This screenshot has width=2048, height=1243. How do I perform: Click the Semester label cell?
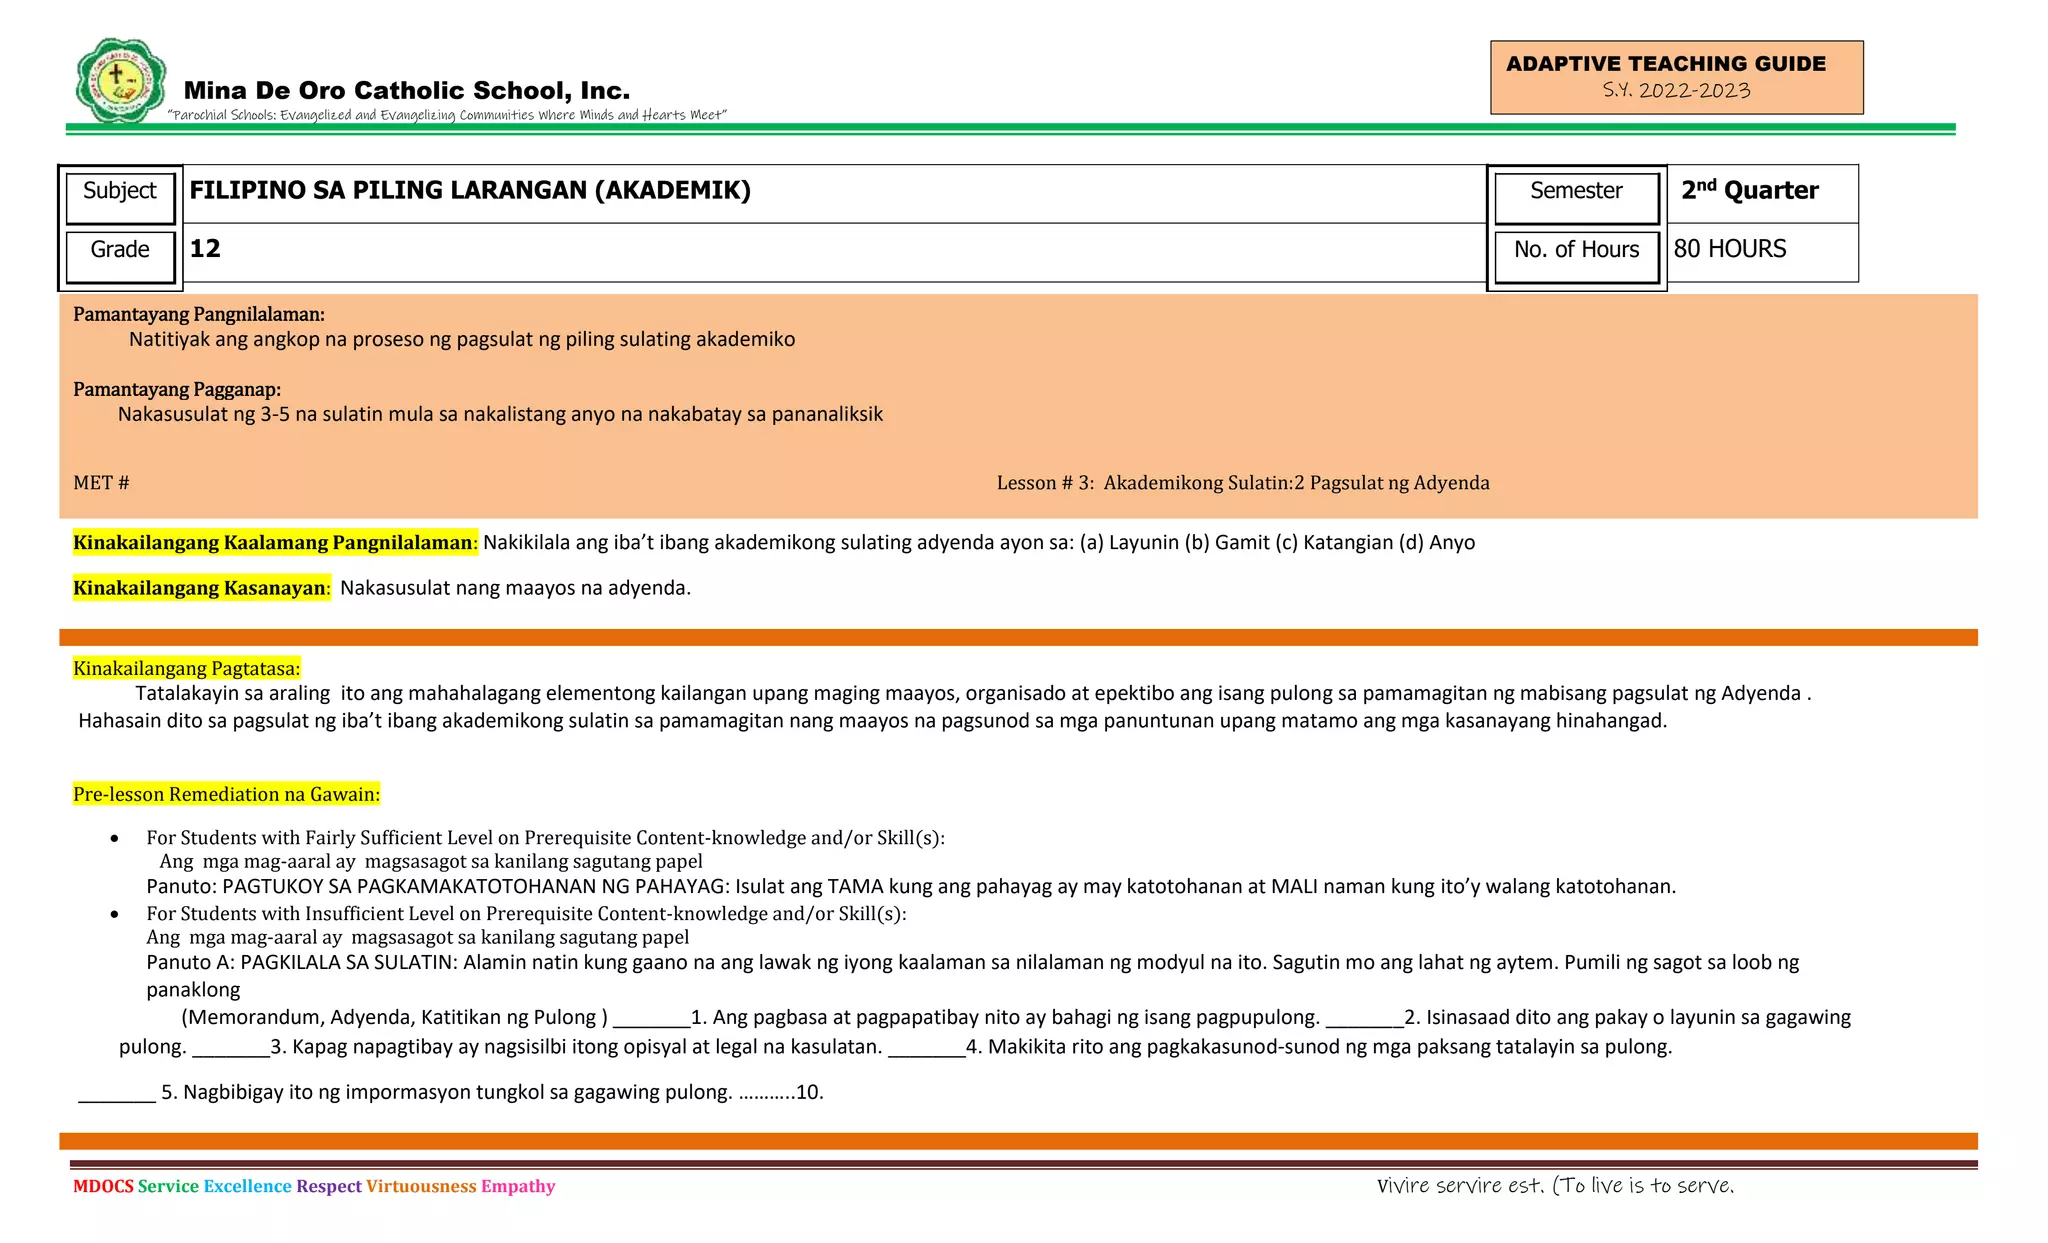(x=1576, y=192)
